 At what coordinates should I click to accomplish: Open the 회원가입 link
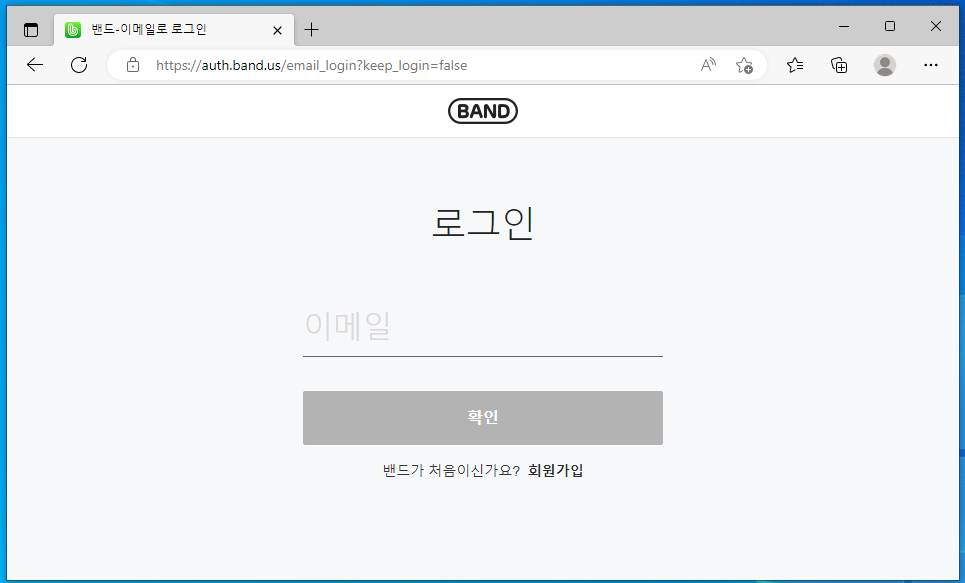click(555, 470)
